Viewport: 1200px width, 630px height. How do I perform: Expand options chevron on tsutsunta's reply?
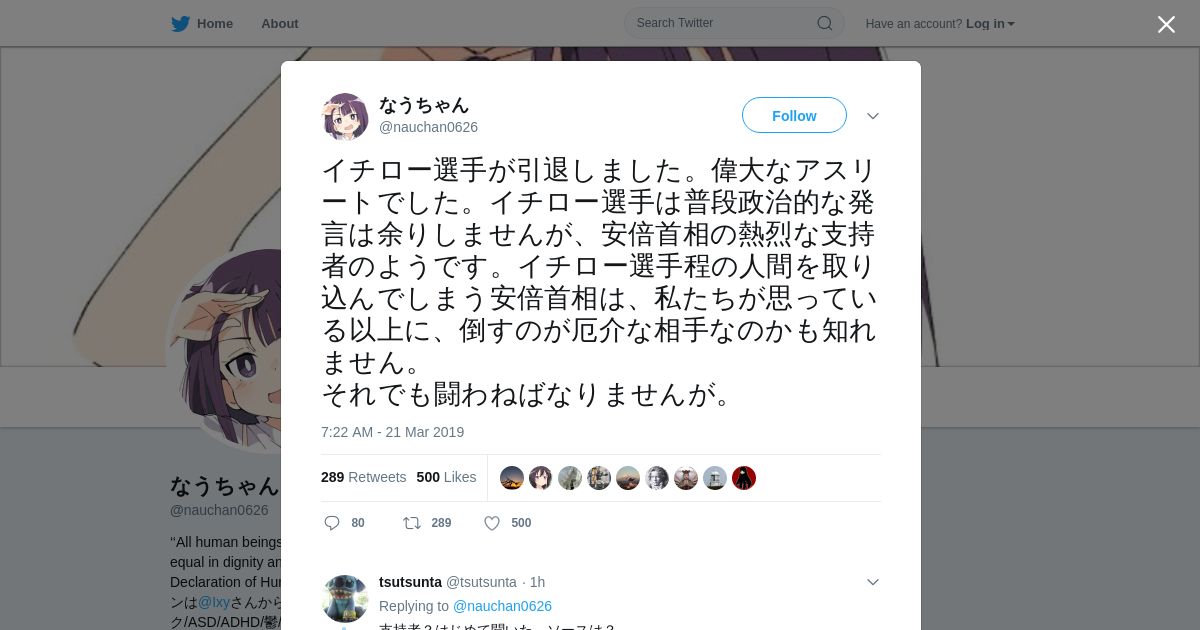click(873, 582)
